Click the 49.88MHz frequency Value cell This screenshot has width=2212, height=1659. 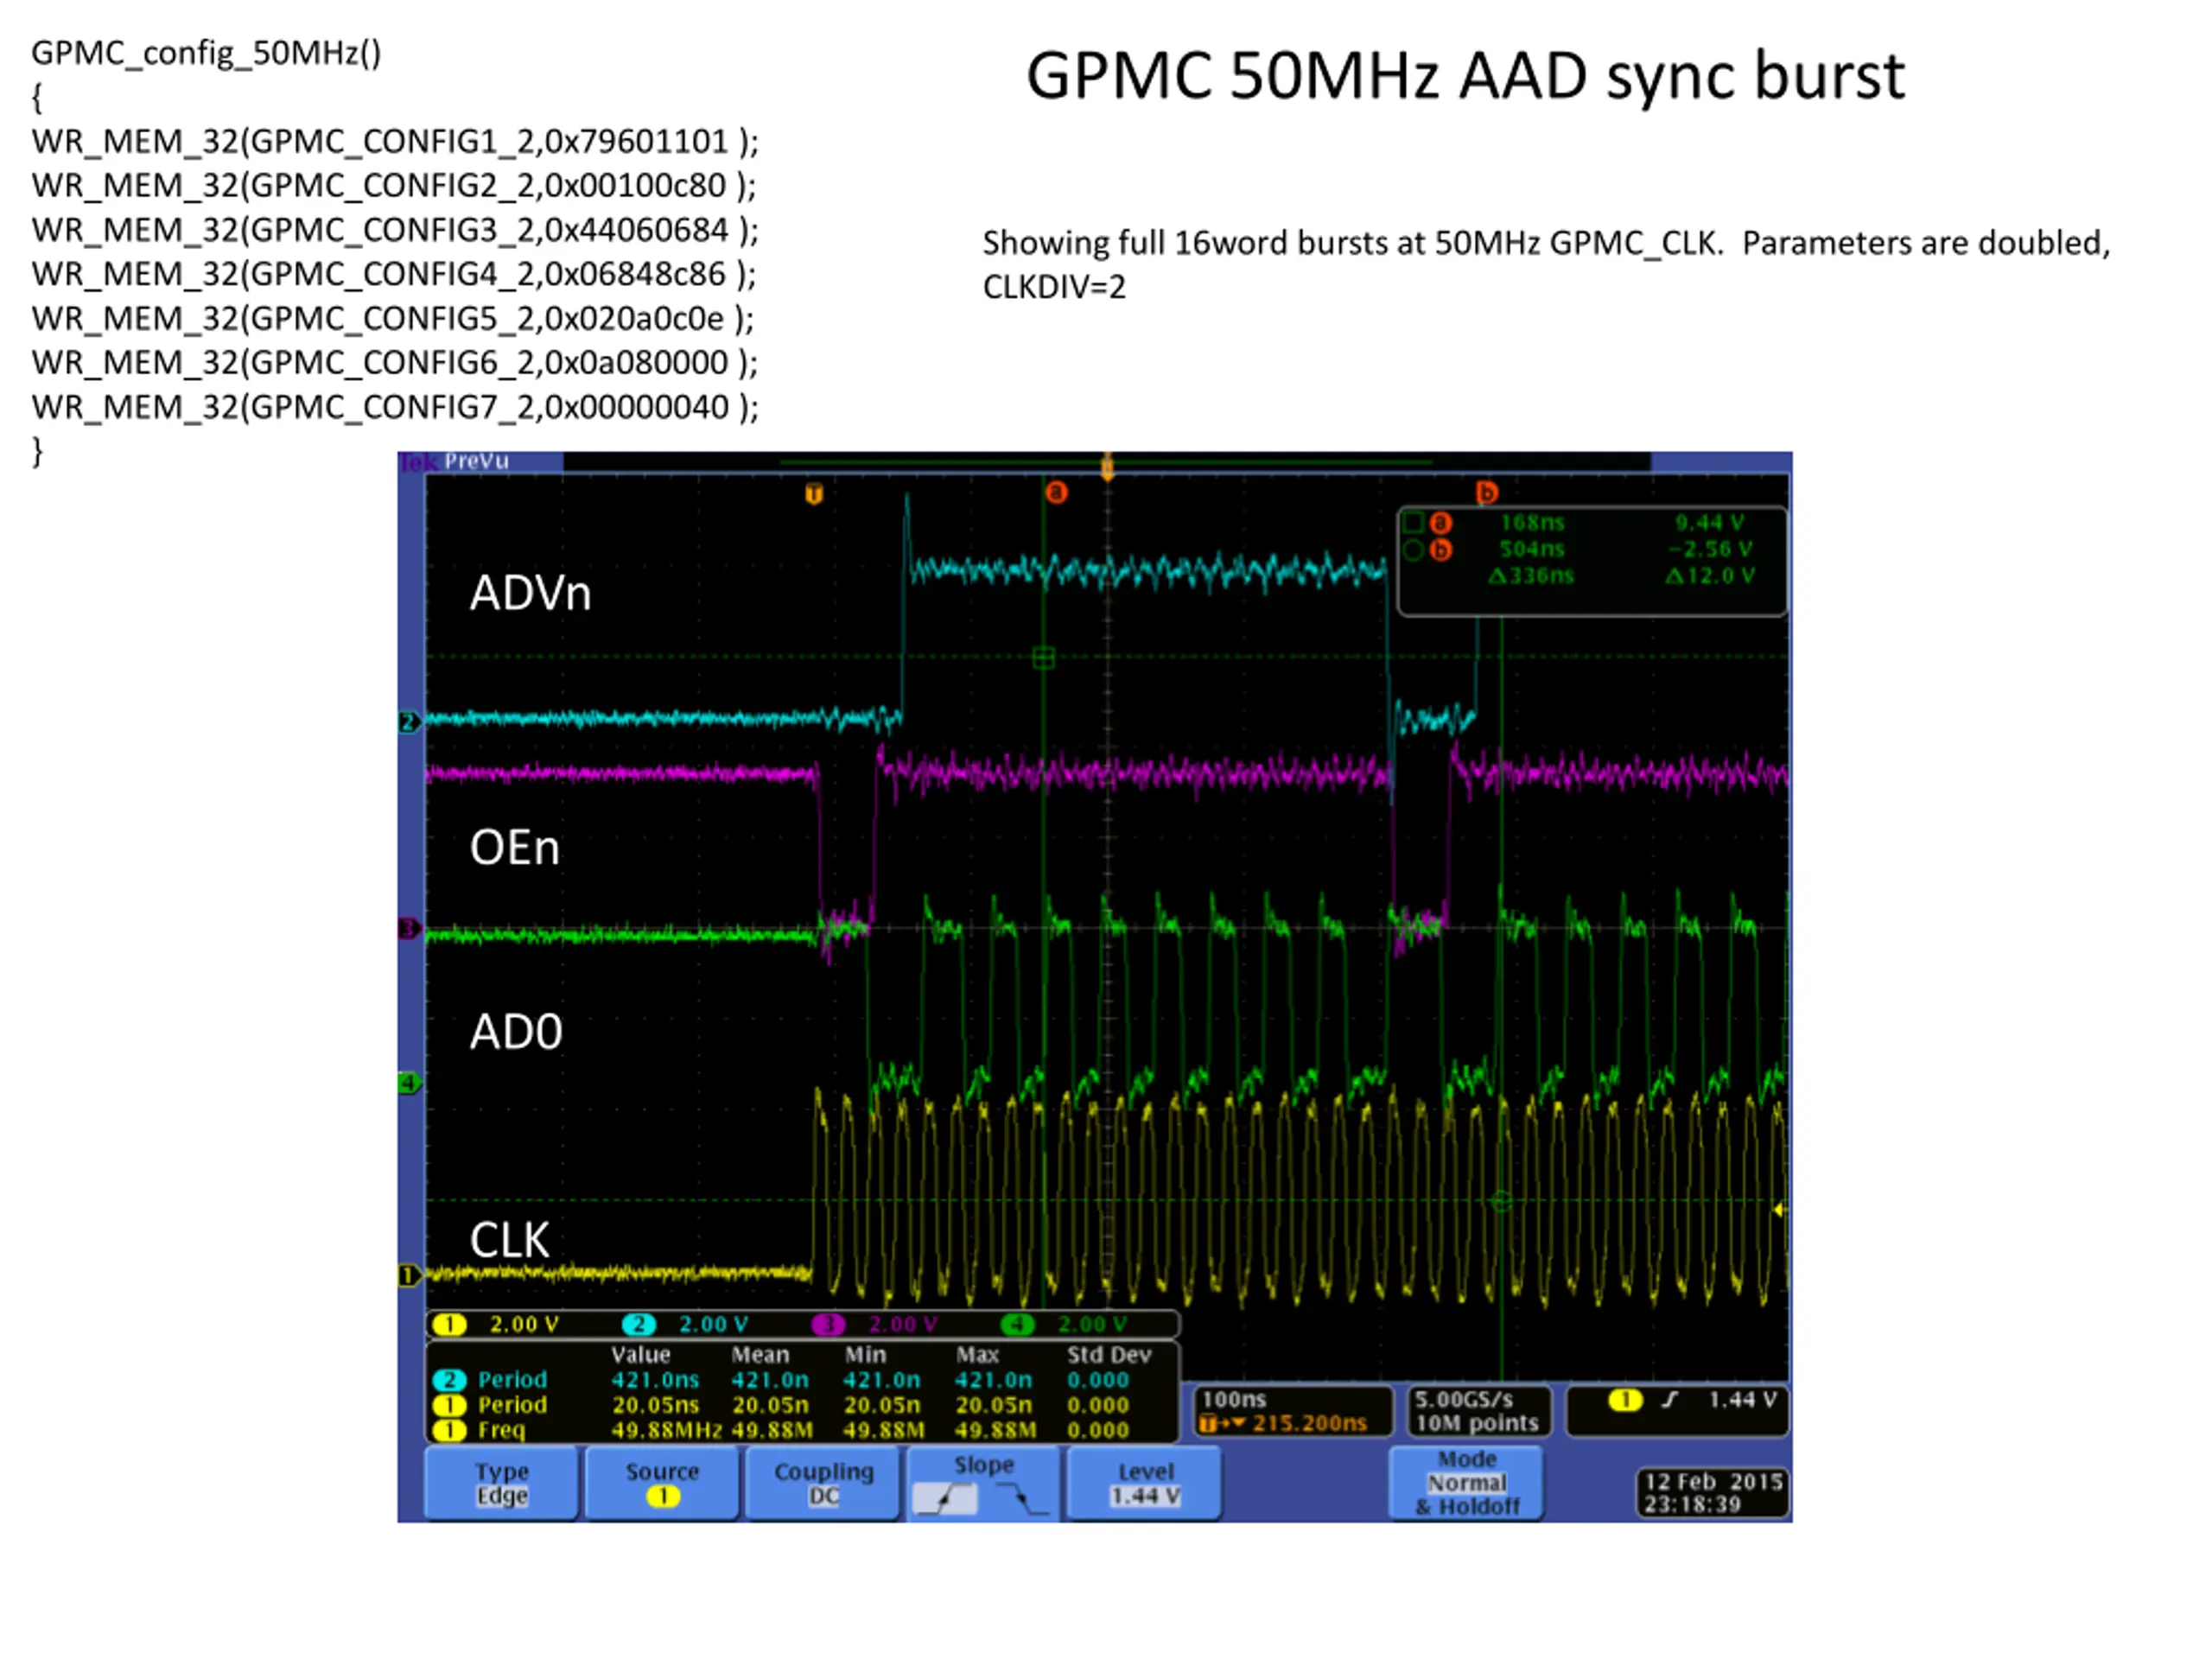pos(666,1430)
